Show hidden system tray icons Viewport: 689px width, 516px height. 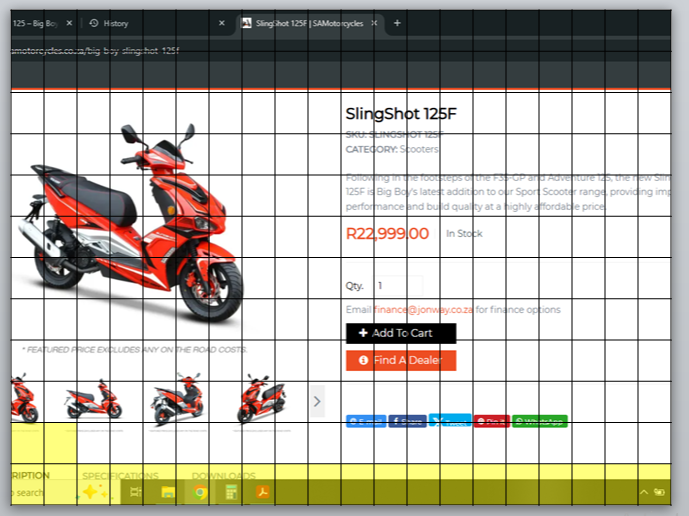(643, 492)
